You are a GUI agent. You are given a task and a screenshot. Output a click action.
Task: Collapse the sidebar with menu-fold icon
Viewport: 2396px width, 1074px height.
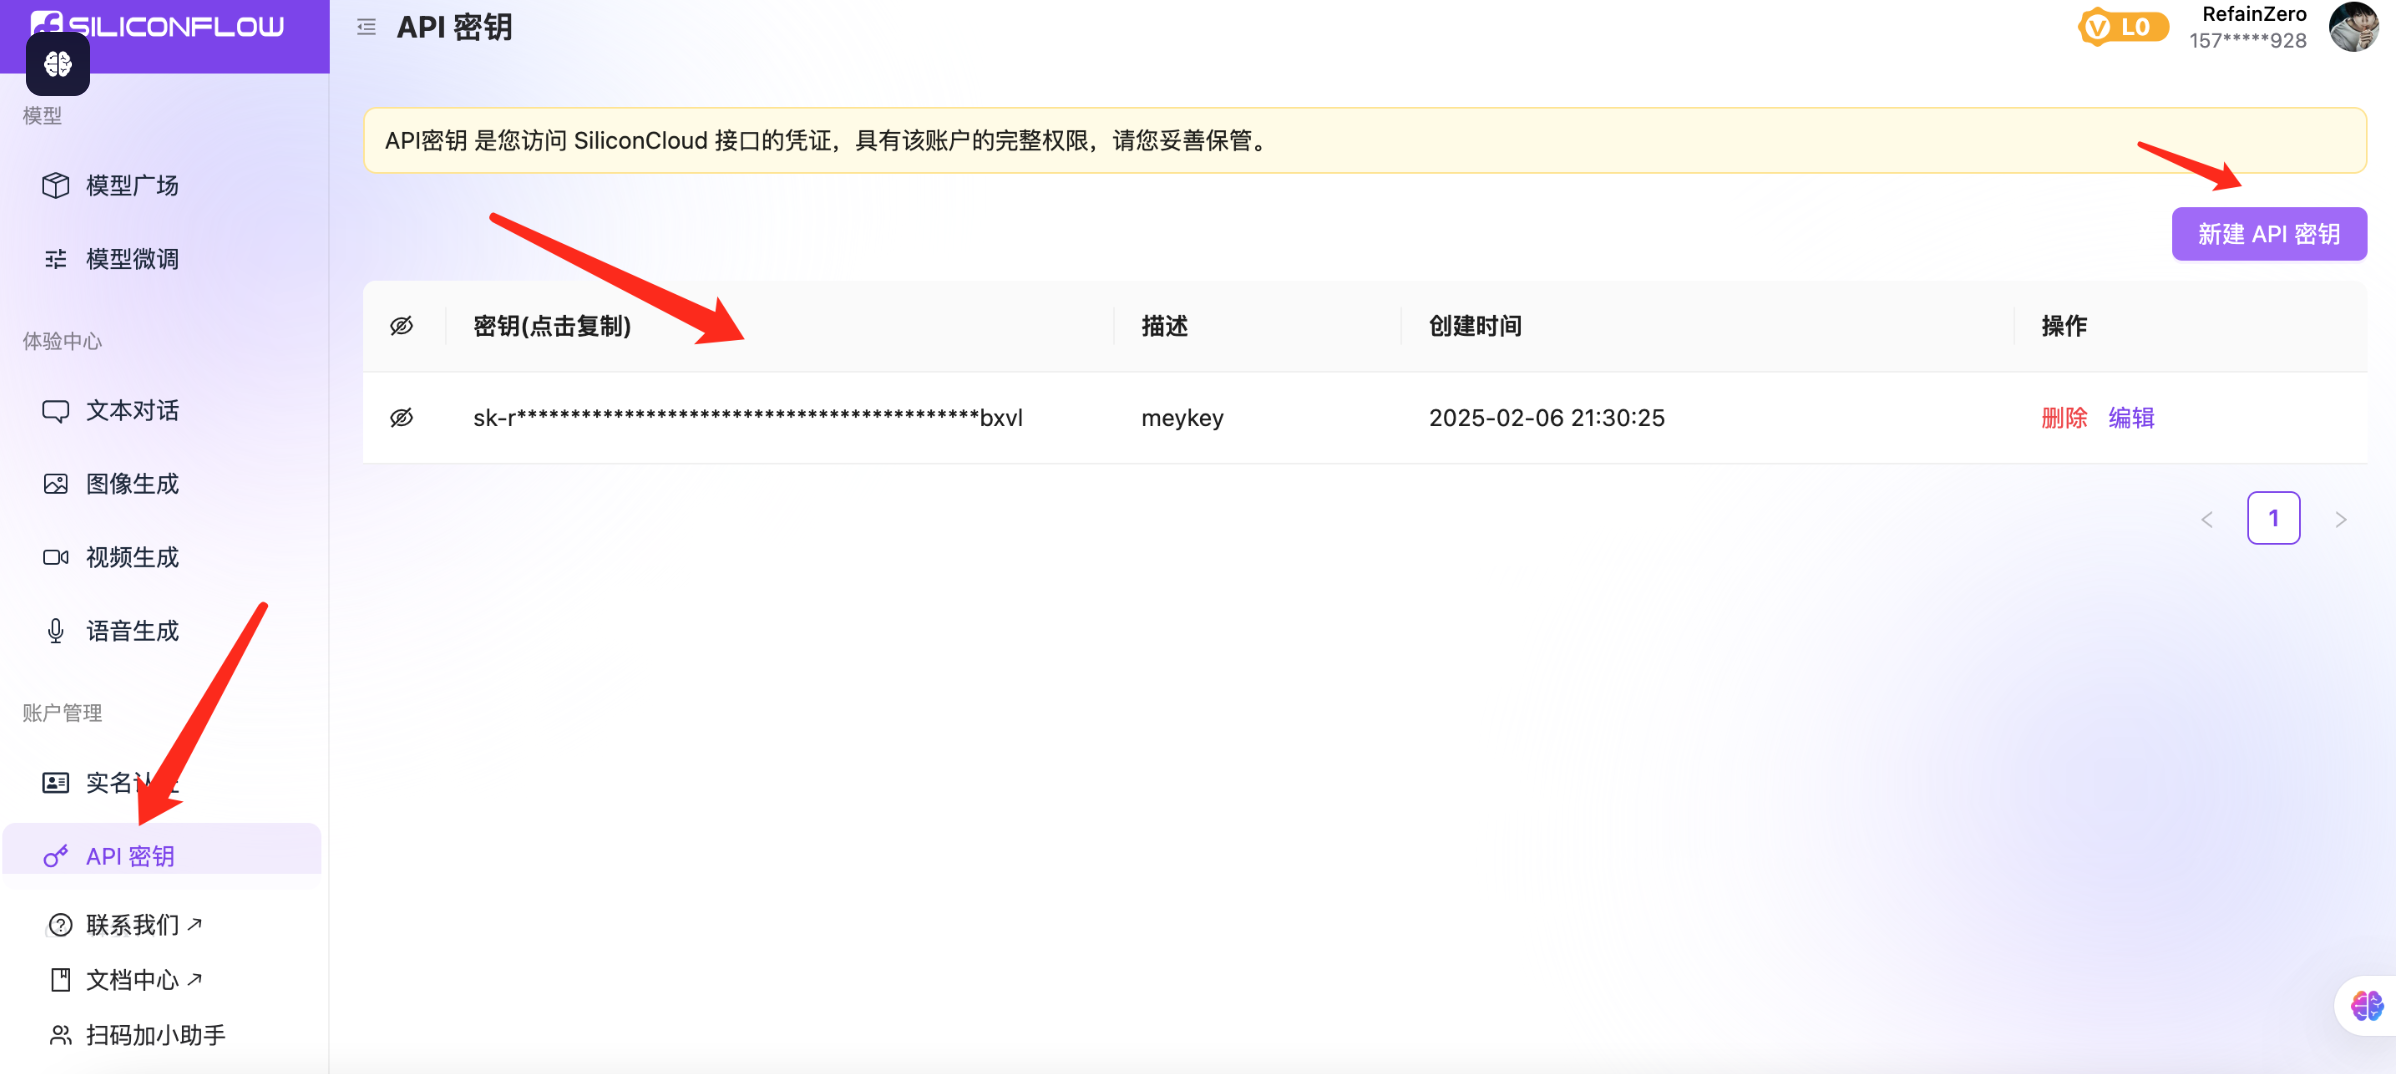tap(366, 27)
